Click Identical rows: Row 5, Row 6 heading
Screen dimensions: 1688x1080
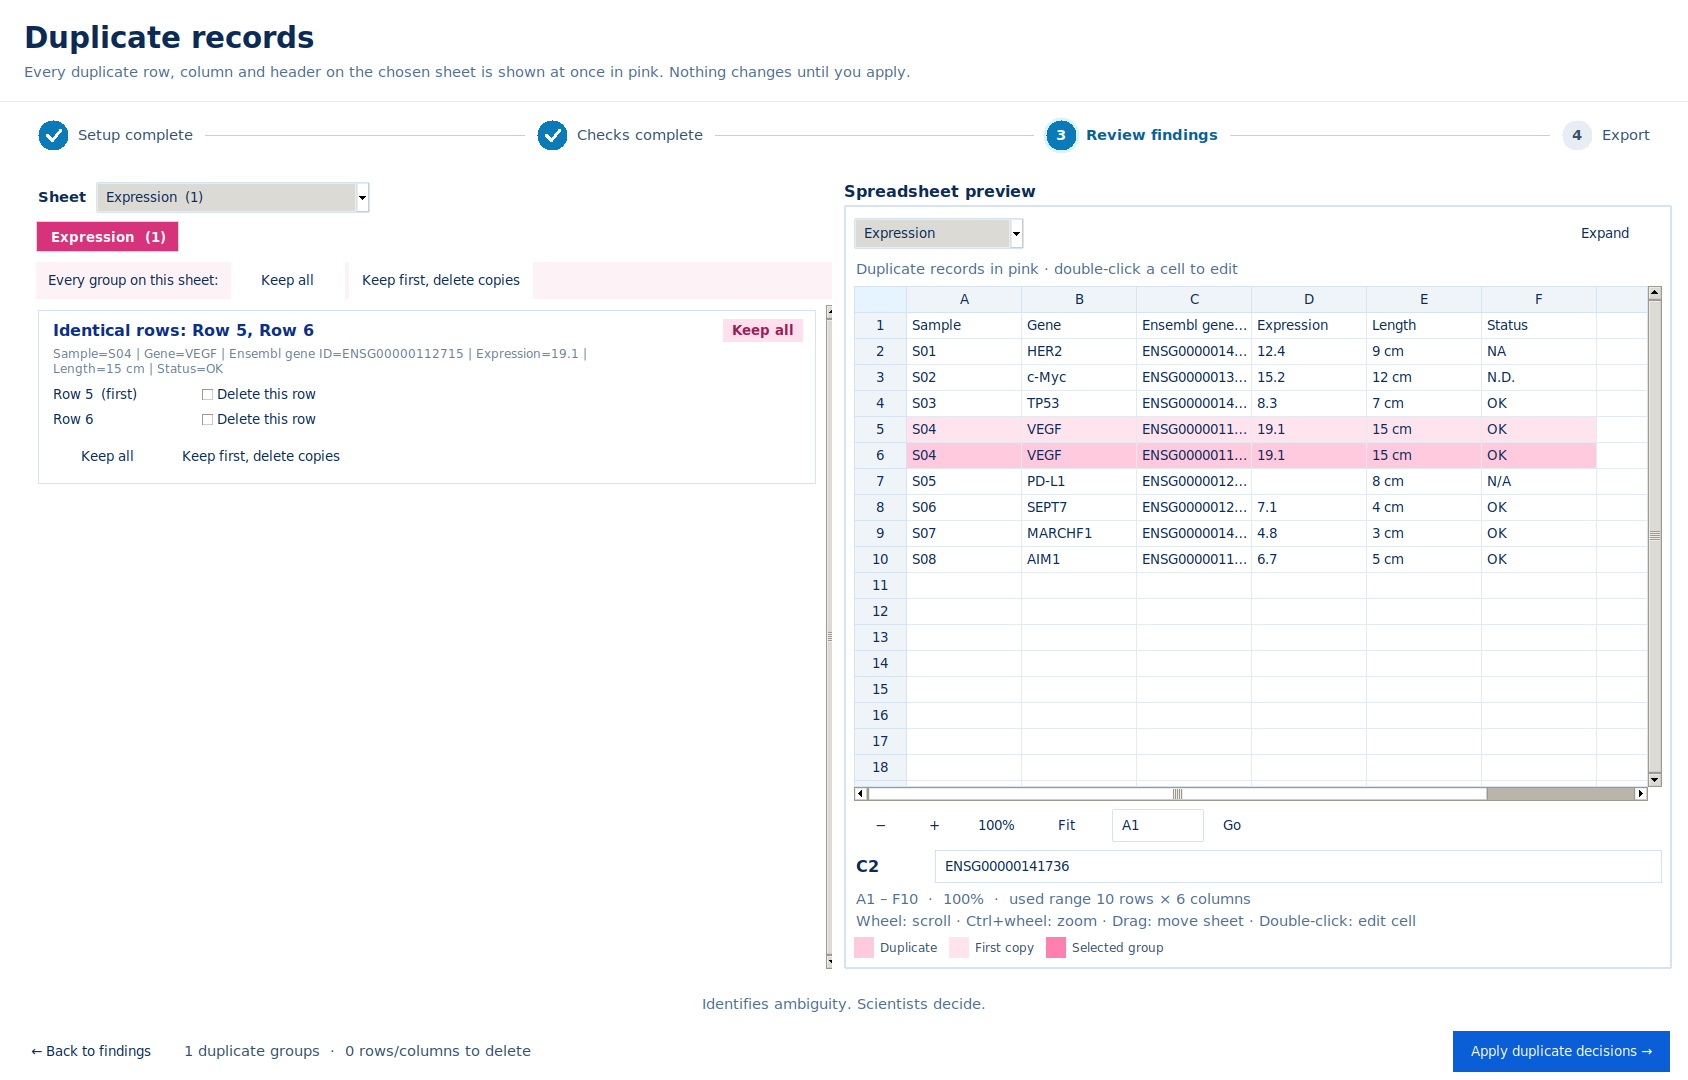click(183, 330)
